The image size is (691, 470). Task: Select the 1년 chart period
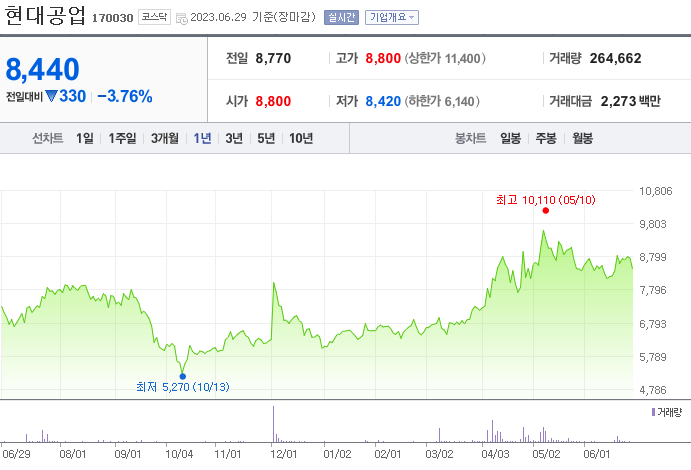(202, 138)
